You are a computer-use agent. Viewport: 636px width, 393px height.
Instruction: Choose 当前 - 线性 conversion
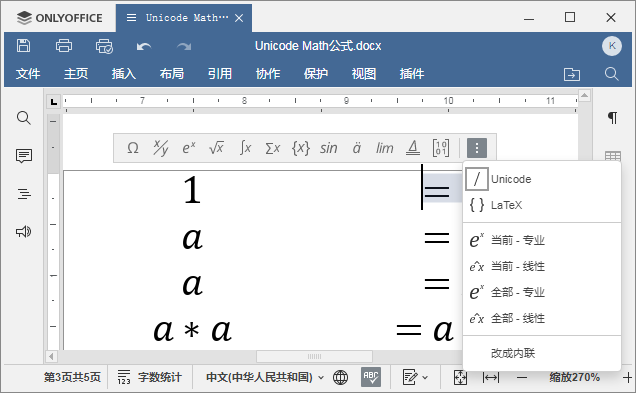pos(542,266)
